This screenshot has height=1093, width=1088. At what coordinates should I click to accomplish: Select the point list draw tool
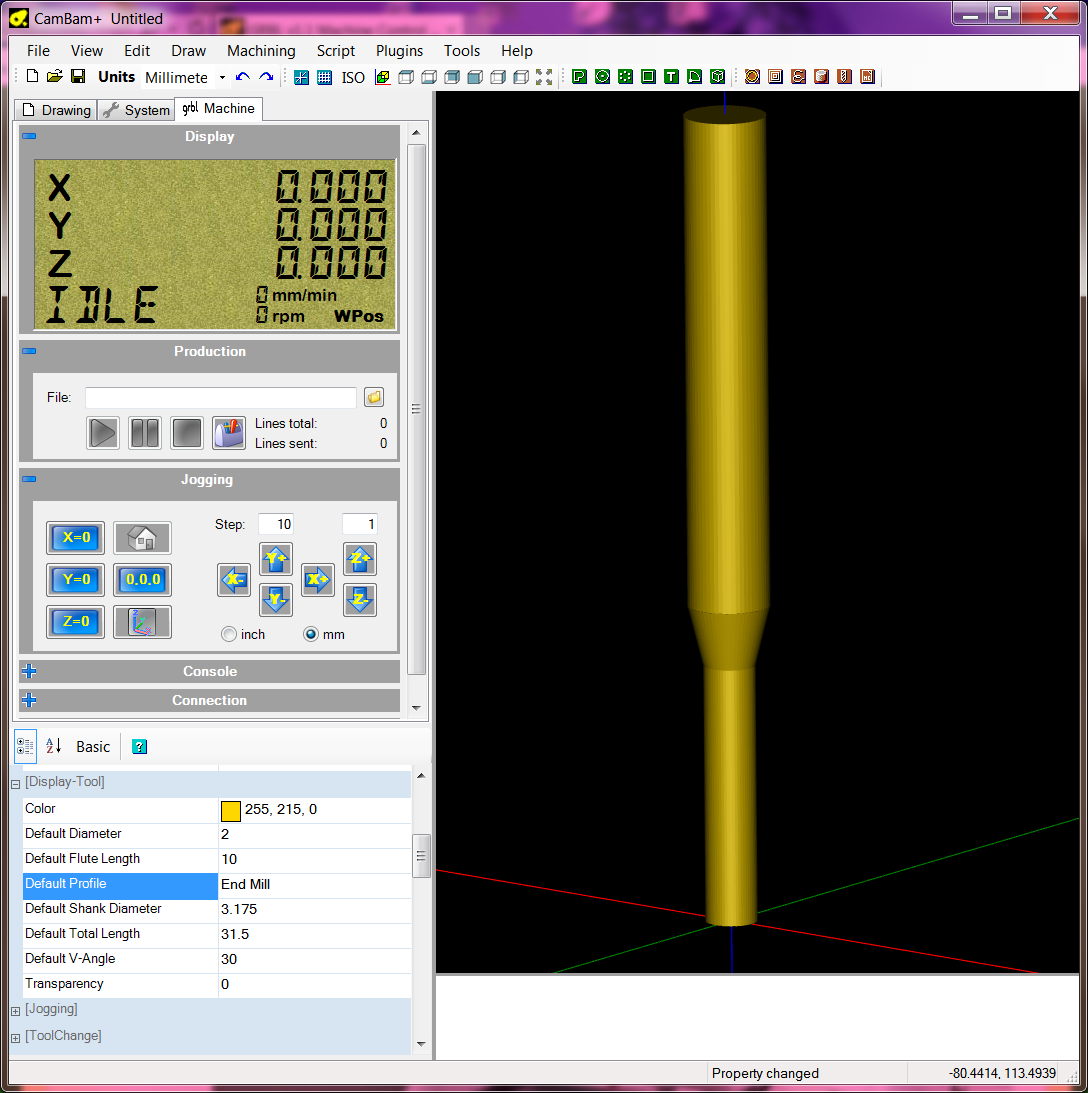pyautogui.click(x=625, y=77)
